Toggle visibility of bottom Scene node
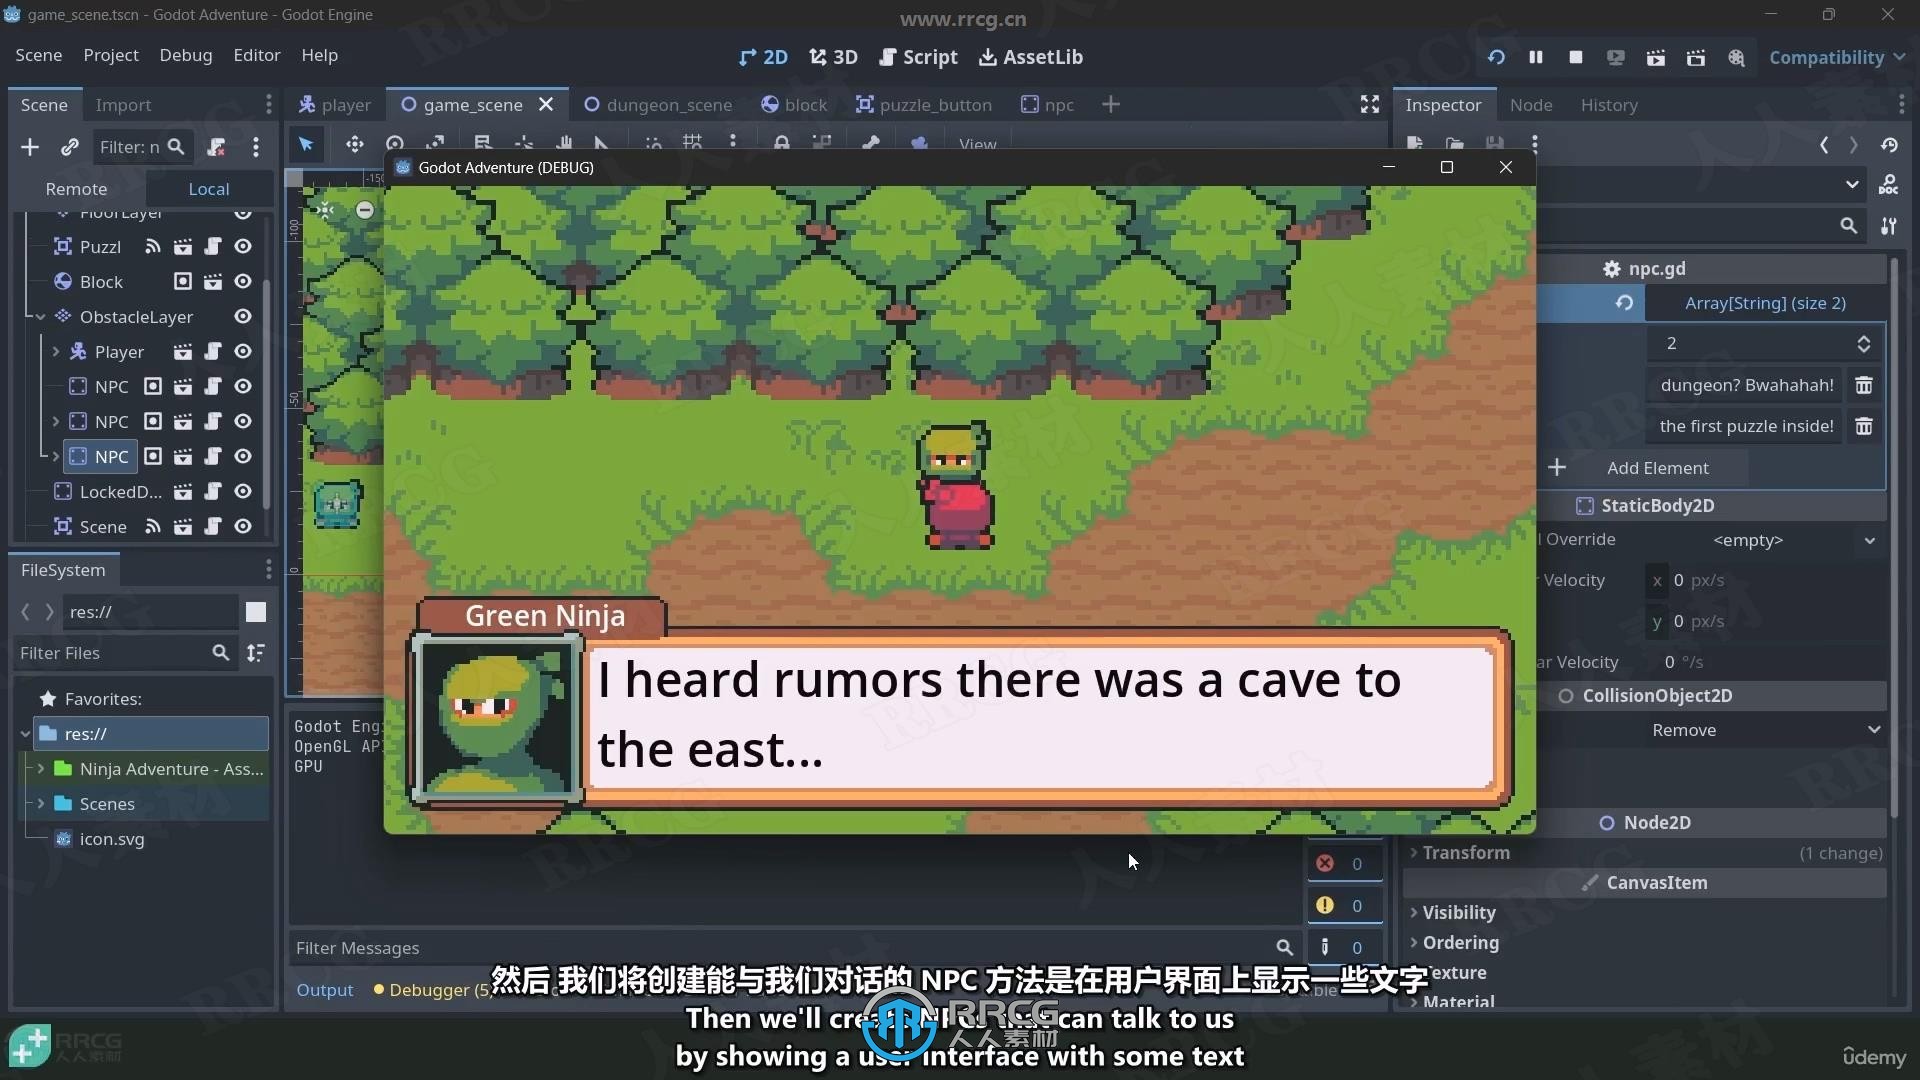Screen dimensions: 1920x1080 pyautogui.click(x=243, y=526)
